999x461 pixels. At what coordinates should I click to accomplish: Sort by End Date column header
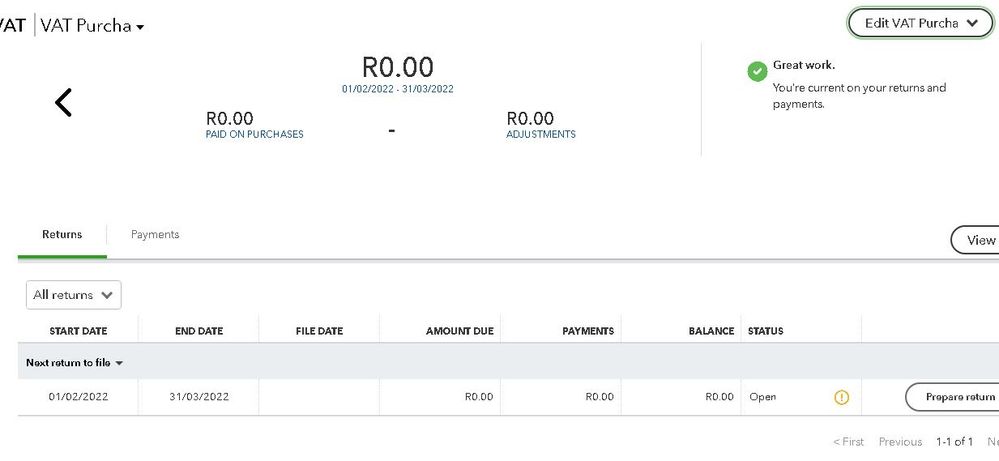[x=198, y=331]
